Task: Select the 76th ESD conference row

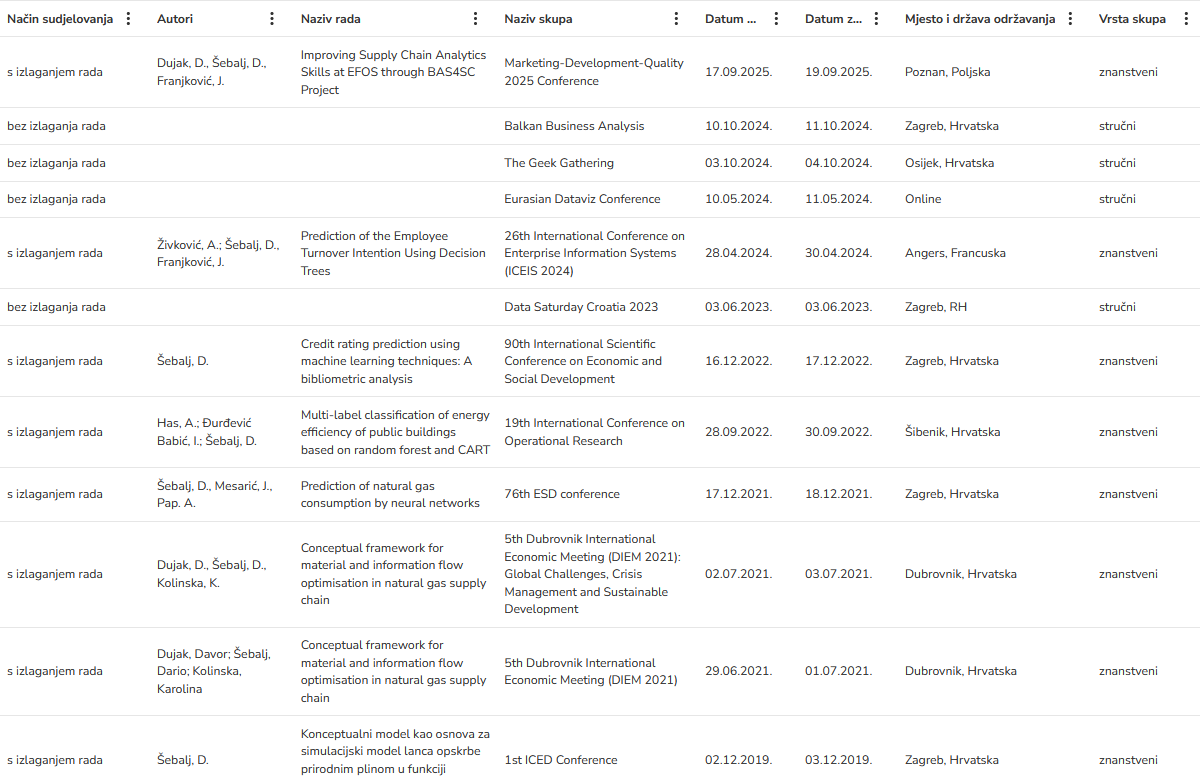Action: tap(562, 494)
